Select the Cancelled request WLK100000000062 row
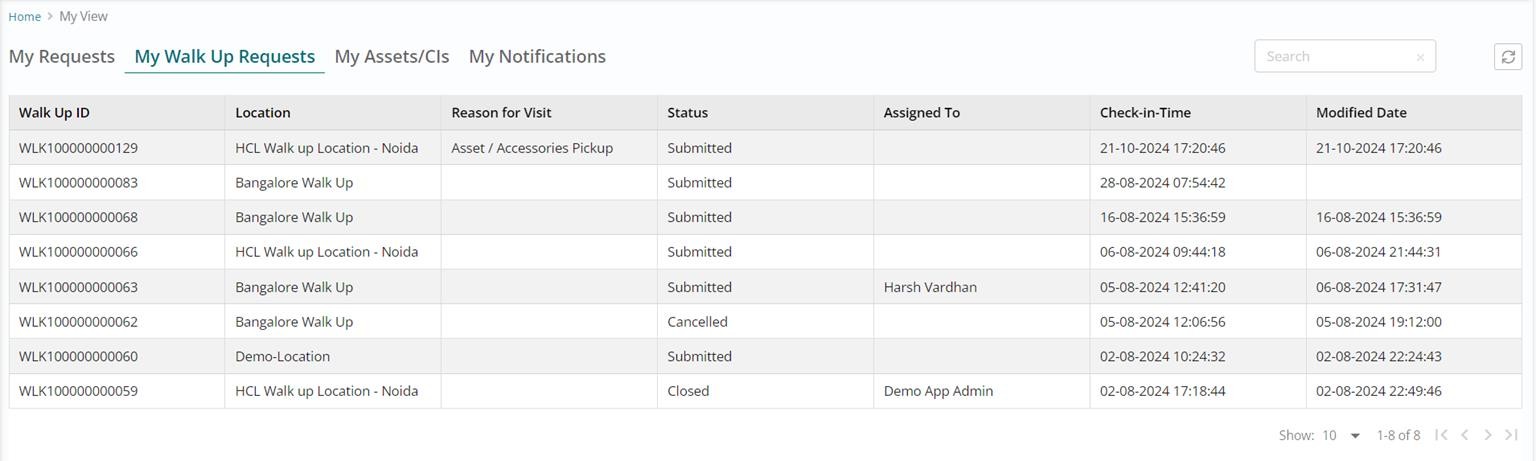Screen dimensions: 1536x461 78,322
